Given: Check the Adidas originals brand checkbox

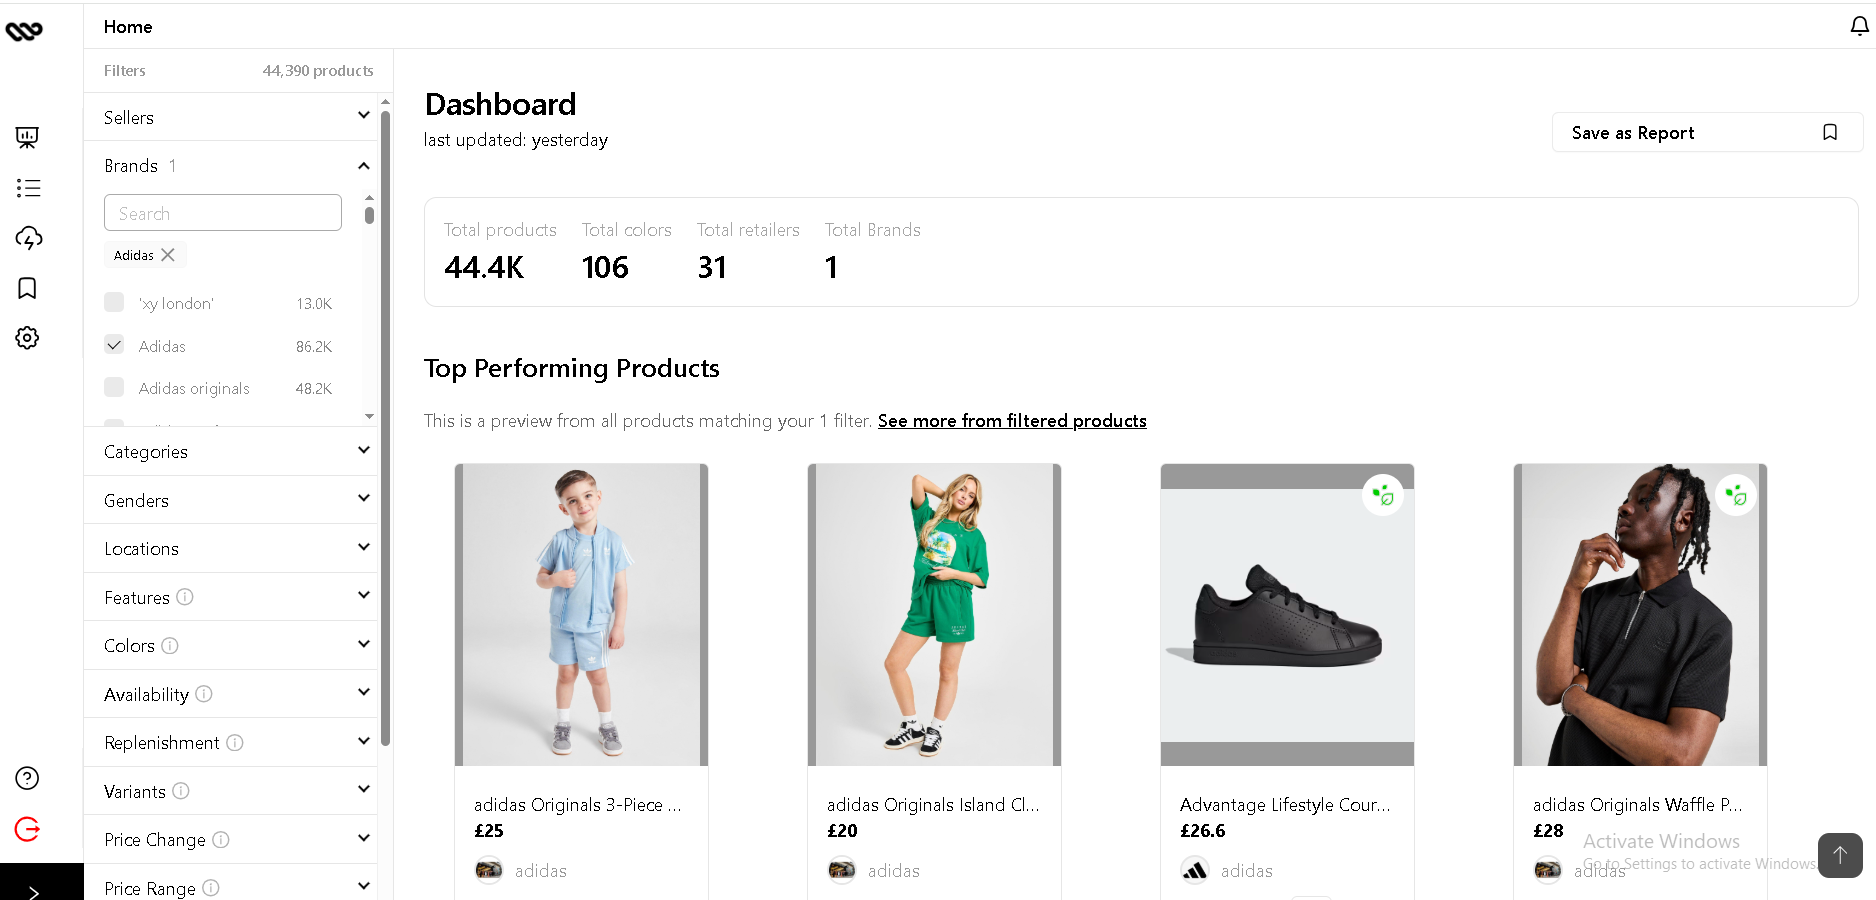Looking at the screenshot, I should 114,387.
